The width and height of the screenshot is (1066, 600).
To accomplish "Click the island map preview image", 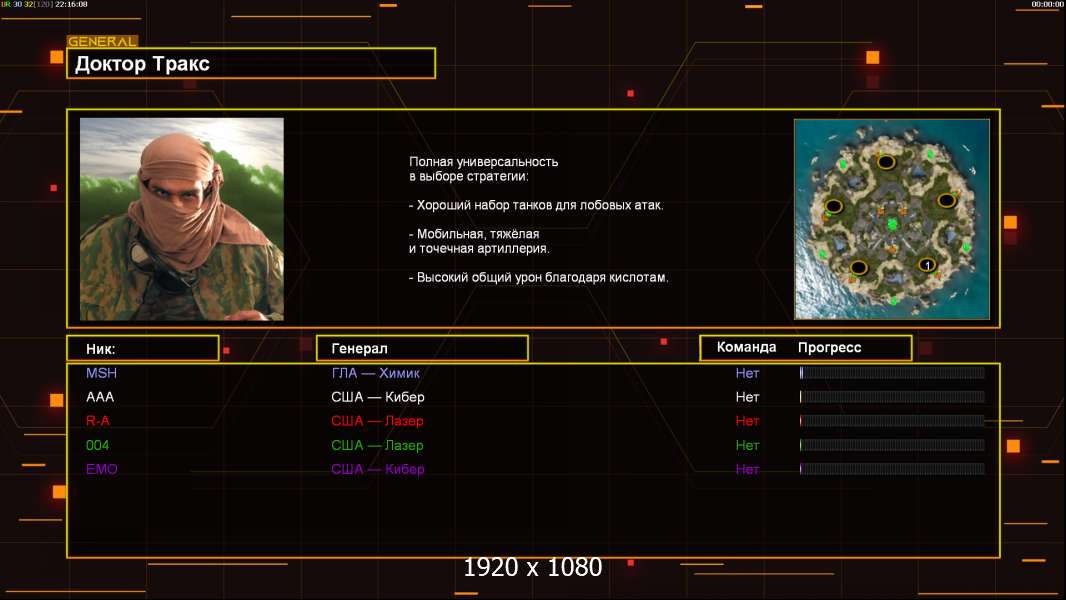I will [x=892, y=219].
